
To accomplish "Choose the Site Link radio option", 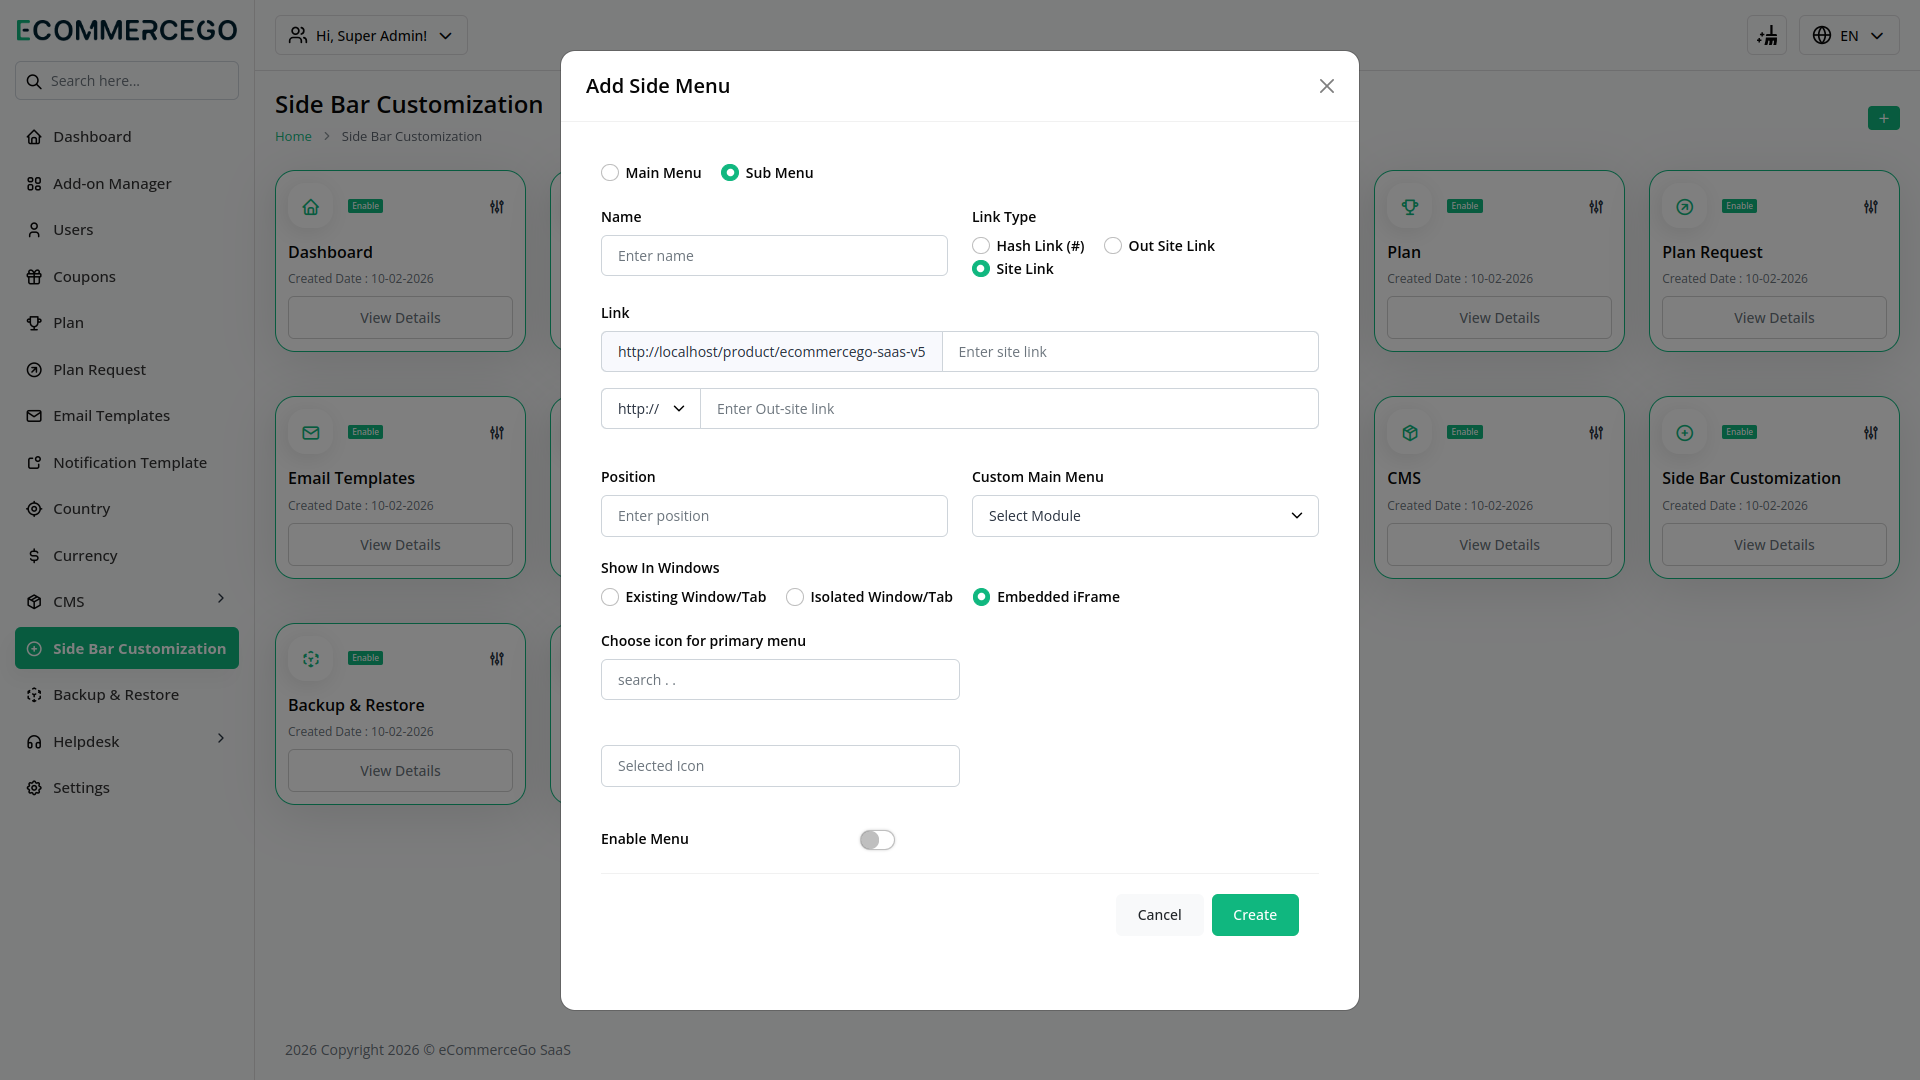I will coord(981,269).
